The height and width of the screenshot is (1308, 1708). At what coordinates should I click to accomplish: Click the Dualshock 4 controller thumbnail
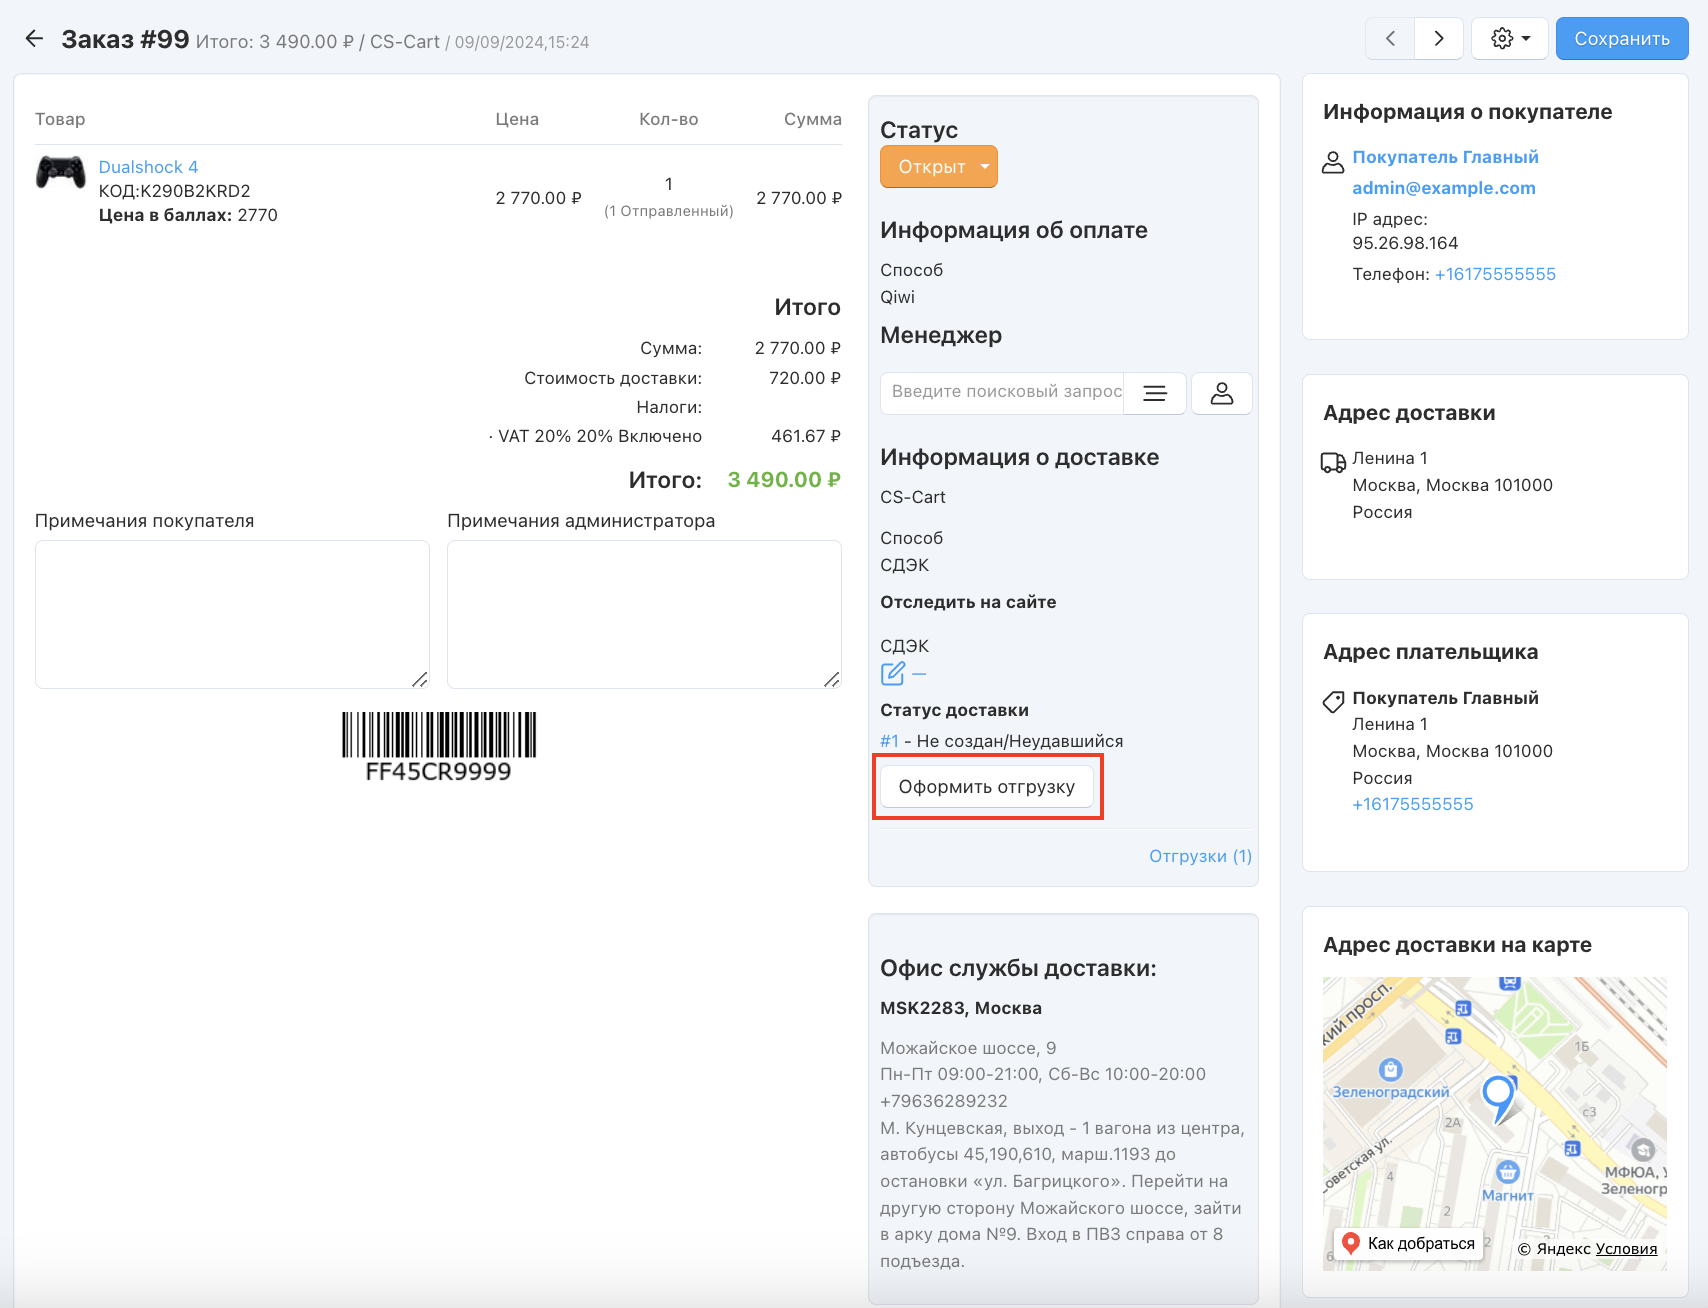61,172
